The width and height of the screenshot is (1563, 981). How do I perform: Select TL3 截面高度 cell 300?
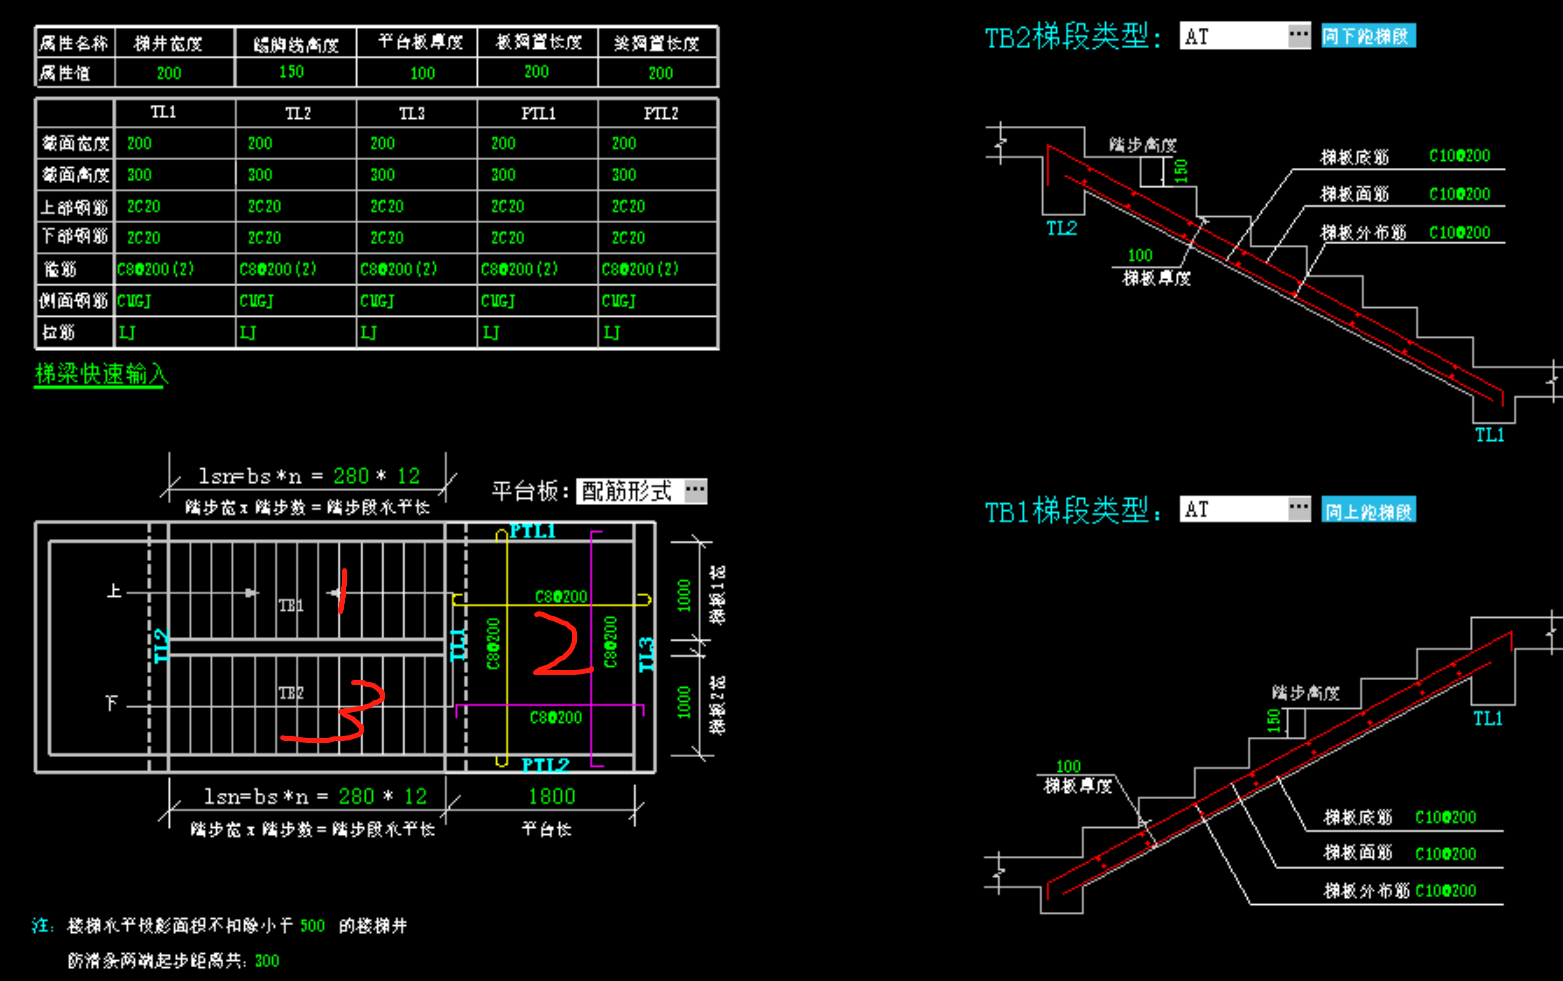pyautogui.click(x=382, y=174)
